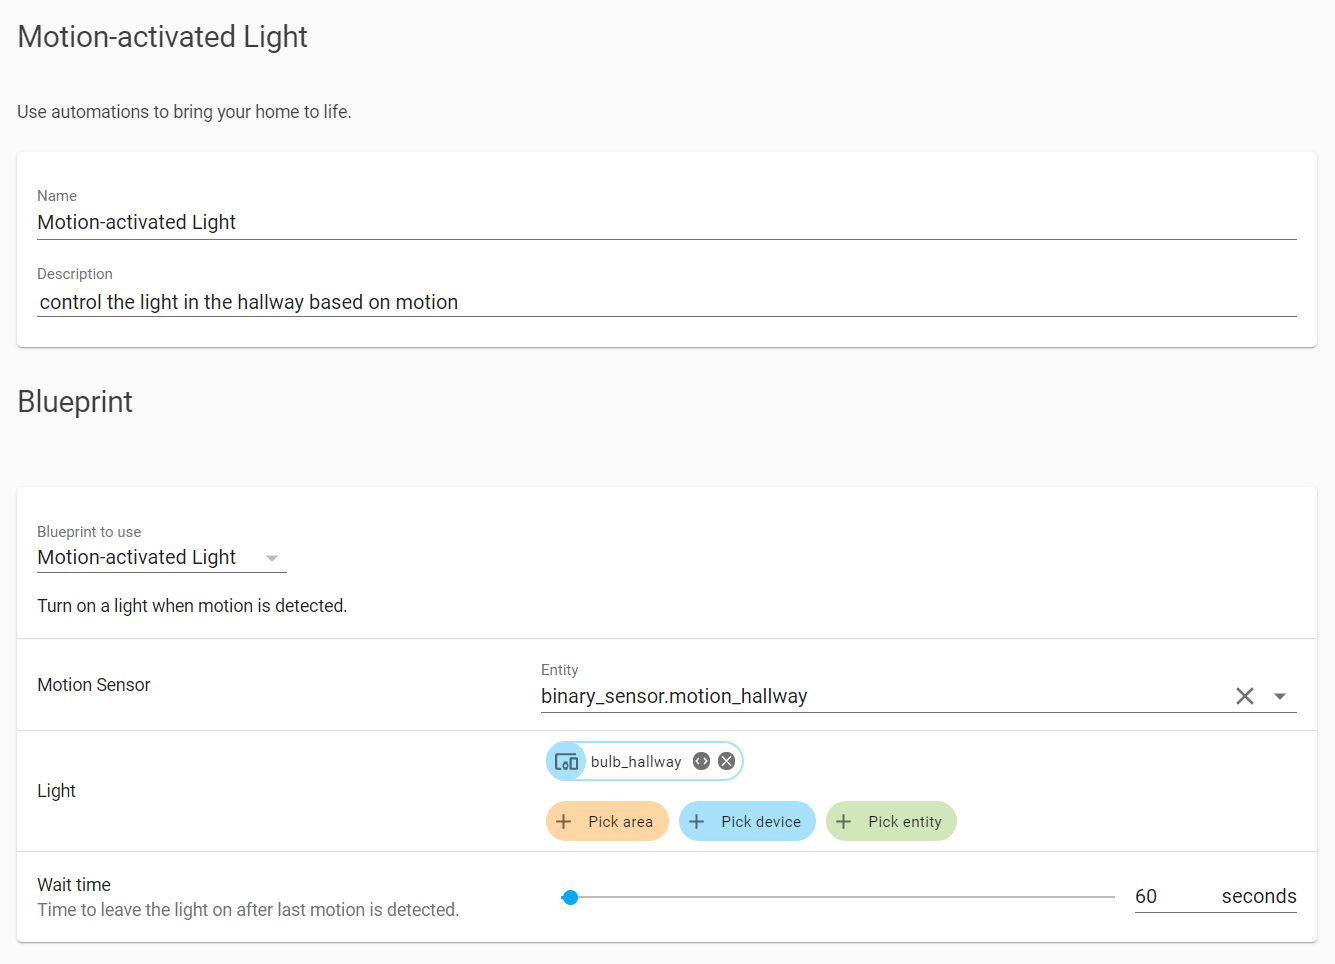Open the Blueprint to use dropdown
The width and height of the screenshot is (1335, 964).
pyautogui.click(x=271, y=558)
